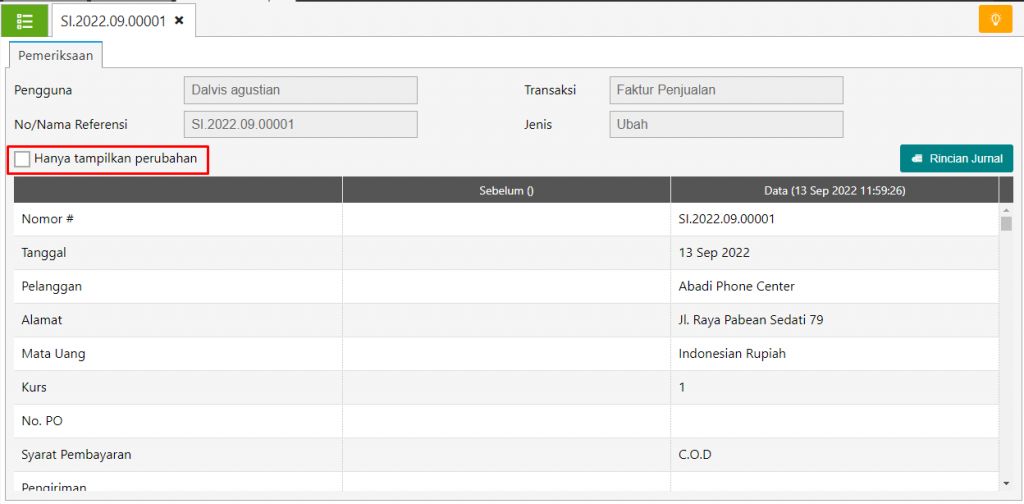Image resolution: width=1024 pixels, height=504 pixels.
Task: Select the Pelanggan row Abadi Phone Center
Action: (x=506, y=286)
